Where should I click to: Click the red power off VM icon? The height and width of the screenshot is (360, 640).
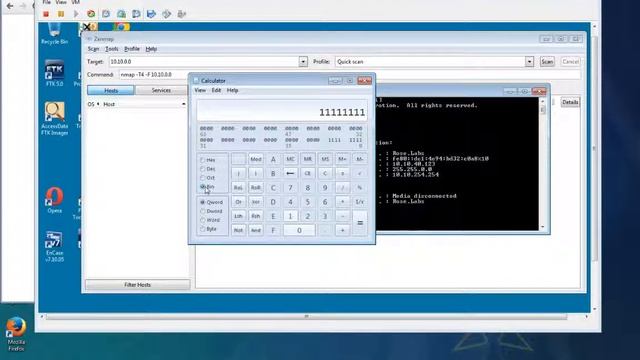[x=46, y=14]
